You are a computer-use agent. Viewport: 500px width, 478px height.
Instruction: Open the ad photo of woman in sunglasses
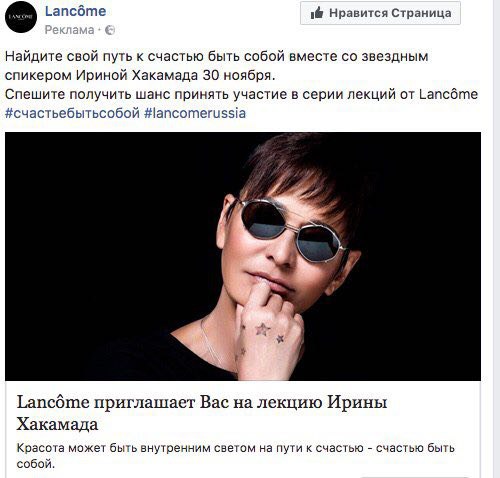(x=243, y=256)
